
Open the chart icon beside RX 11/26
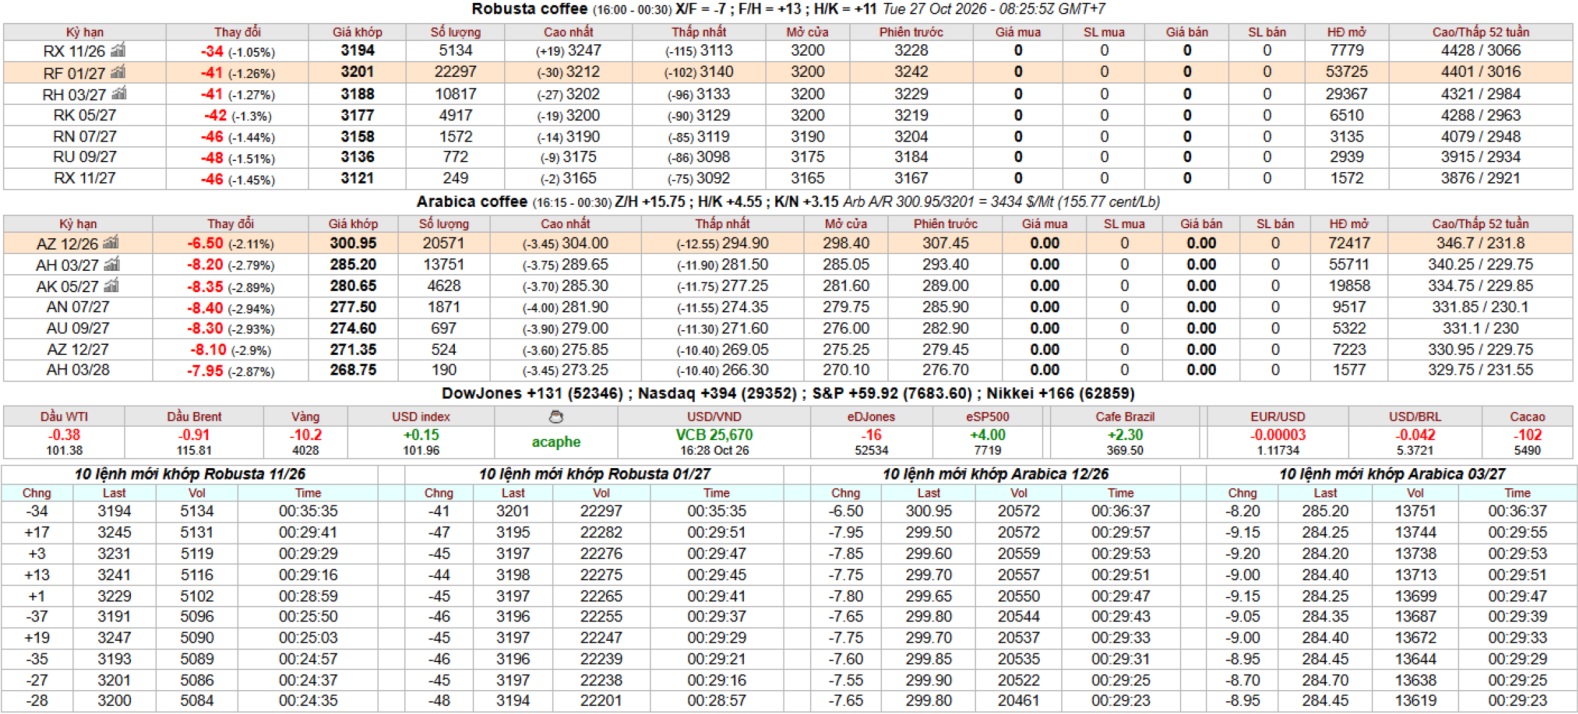click(x=118, y=50)
